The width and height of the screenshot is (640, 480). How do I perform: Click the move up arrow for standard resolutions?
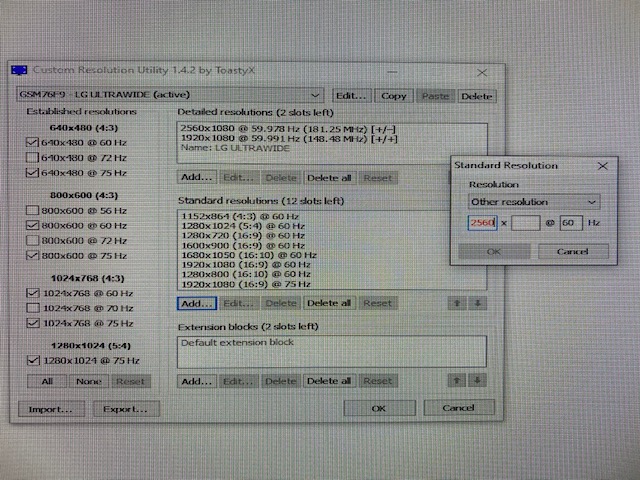457,303
